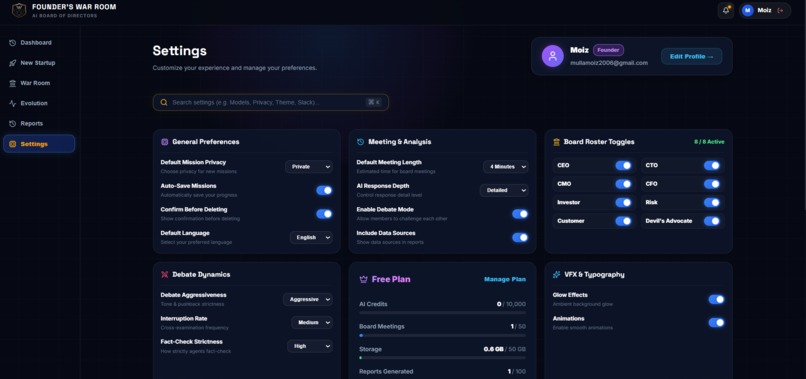This screenshot has height=379, width=806.
Task: Click the Search settings input field
Action: point(271,102)
